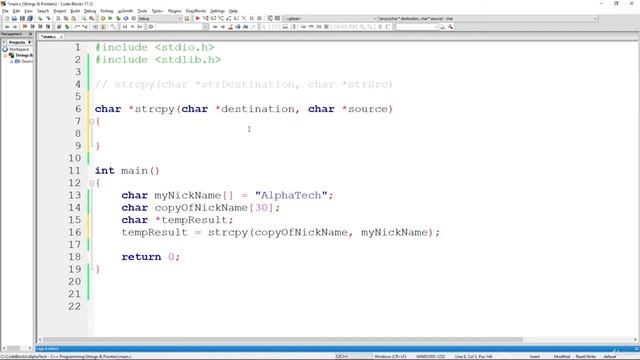
Task: Click the Replace toolbar icon
Action: [92, 18]
